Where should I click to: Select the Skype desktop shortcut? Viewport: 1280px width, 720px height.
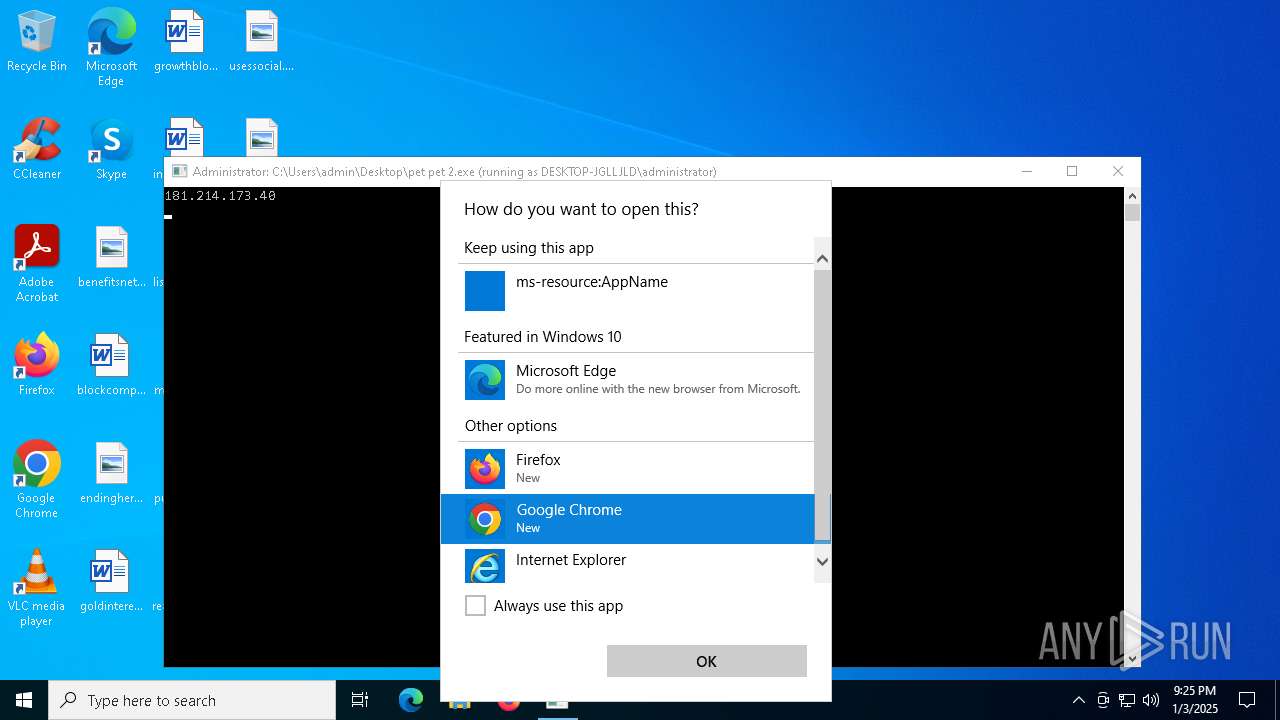pos(111,150)
